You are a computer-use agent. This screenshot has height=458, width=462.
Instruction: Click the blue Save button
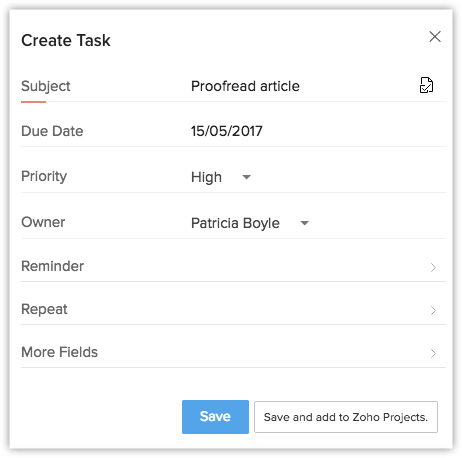(x=215, y=417)
